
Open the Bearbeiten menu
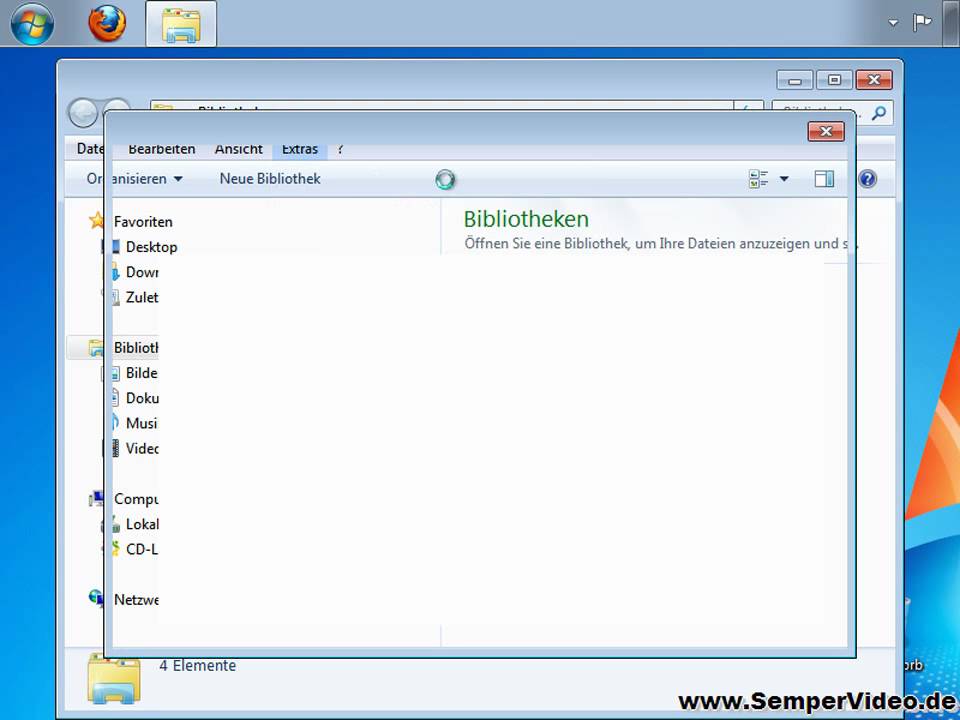(x=162, y=149)
